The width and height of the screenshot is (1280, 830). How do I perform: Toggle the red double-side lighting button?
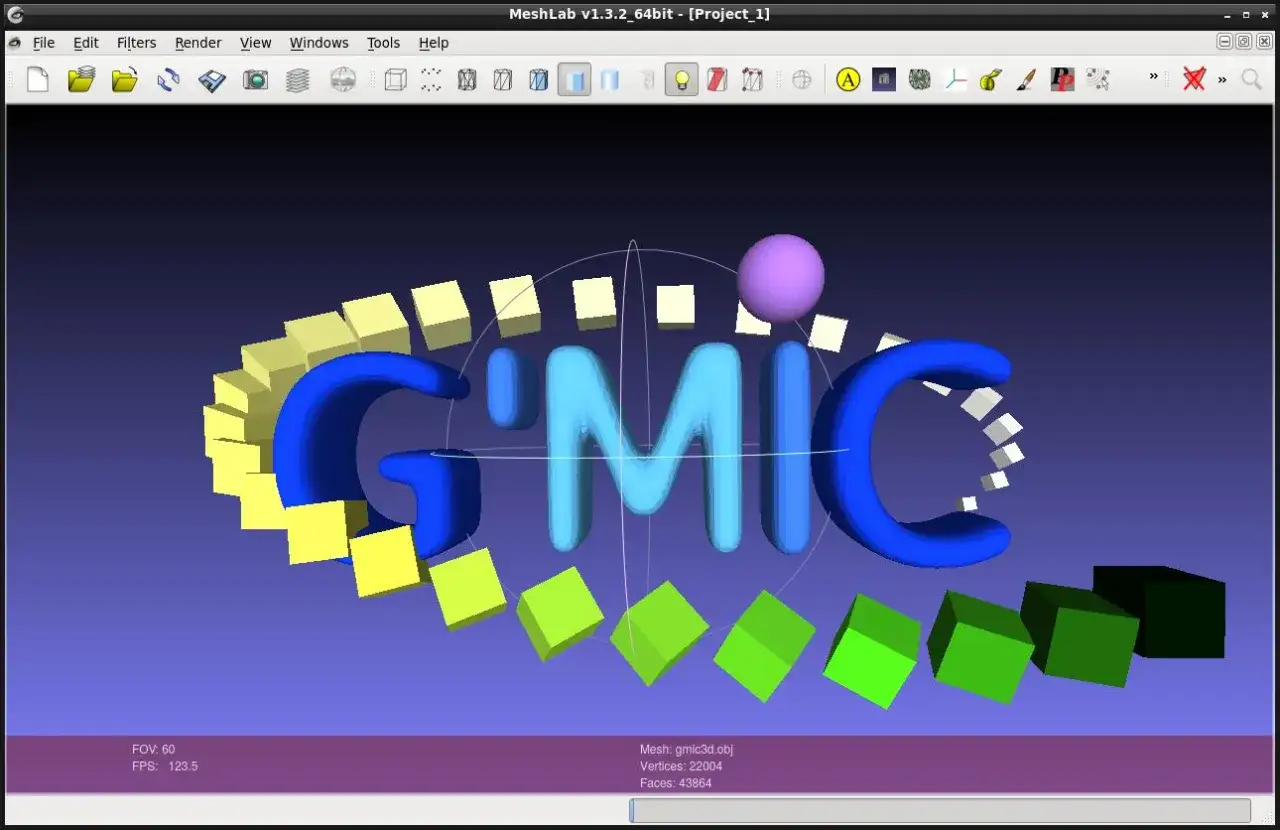tap(717, 79)
